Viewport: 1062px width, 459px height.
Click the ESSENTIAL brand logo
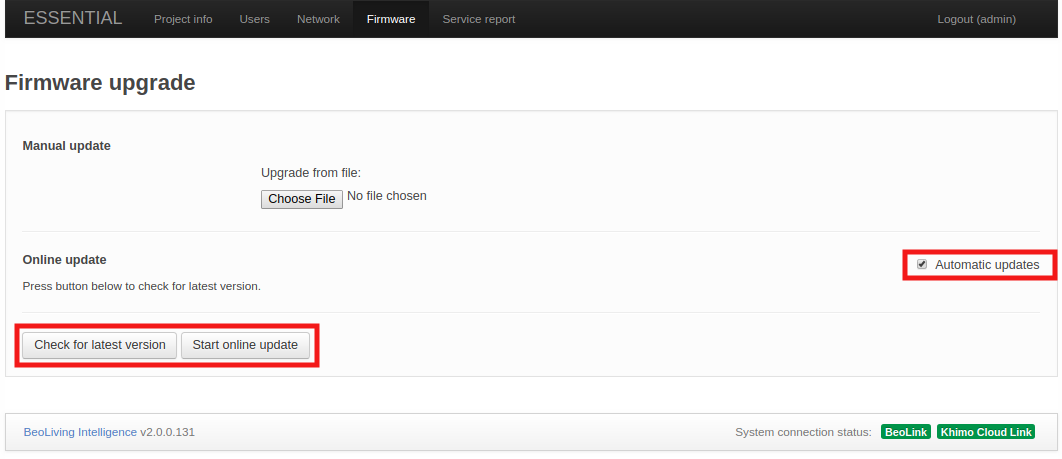point(73,18)
